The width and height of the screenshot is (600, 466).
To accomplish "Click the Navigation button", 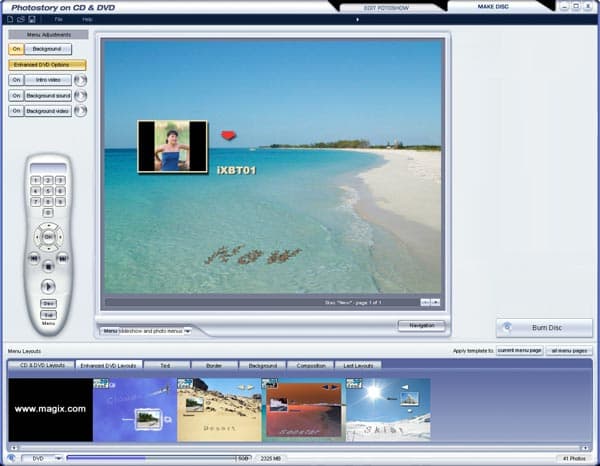I will point(422,326).
